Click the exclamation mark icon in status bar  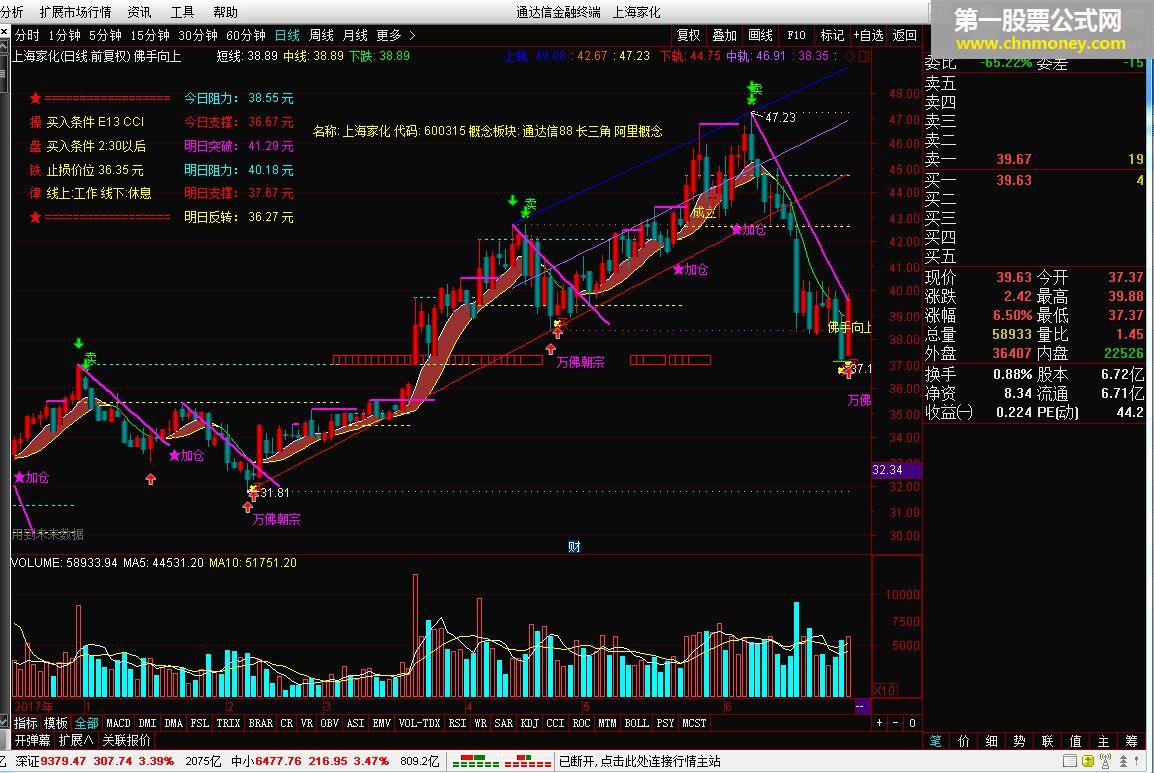coord(1136,760)
